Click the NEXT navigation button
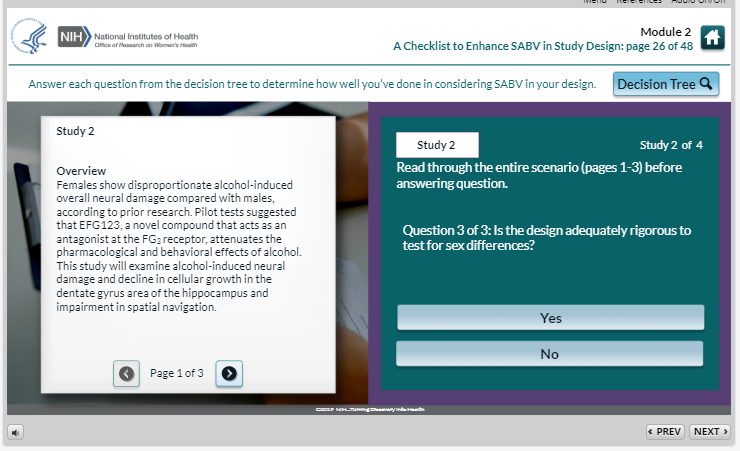740x451 pixels. [709, 432]
